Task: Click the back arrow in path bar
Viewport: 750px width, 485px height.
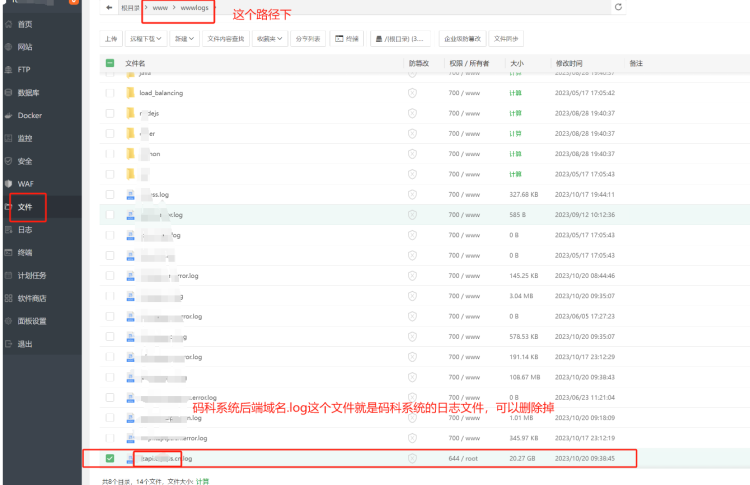Action: pos(109,7)
